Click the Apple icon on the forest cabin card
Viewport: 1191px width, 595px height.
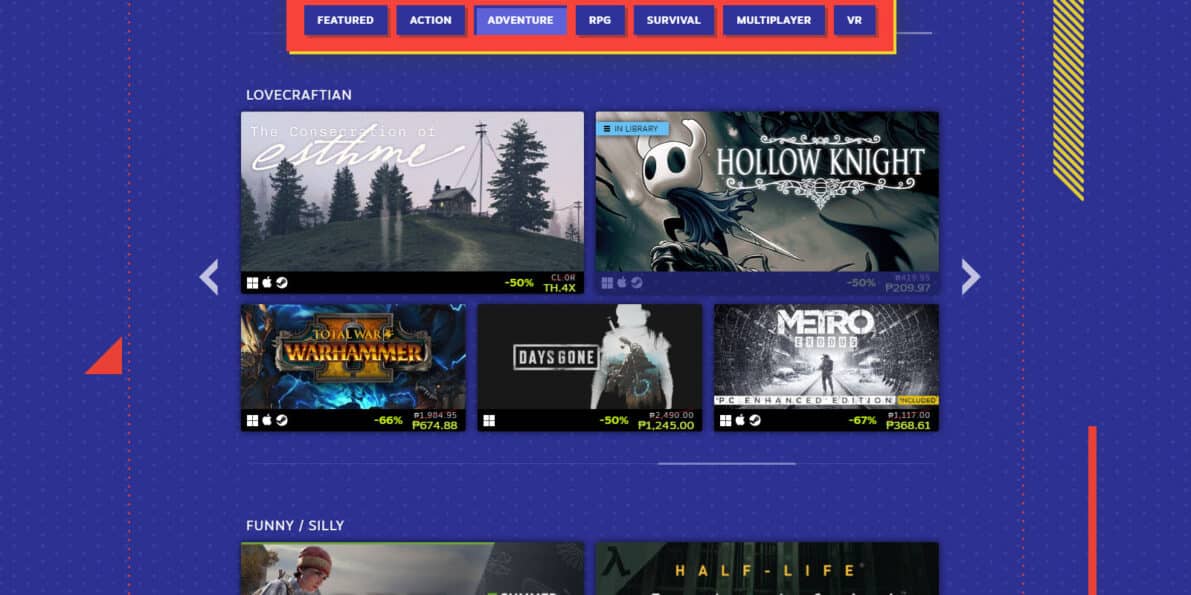coord(267,283)
